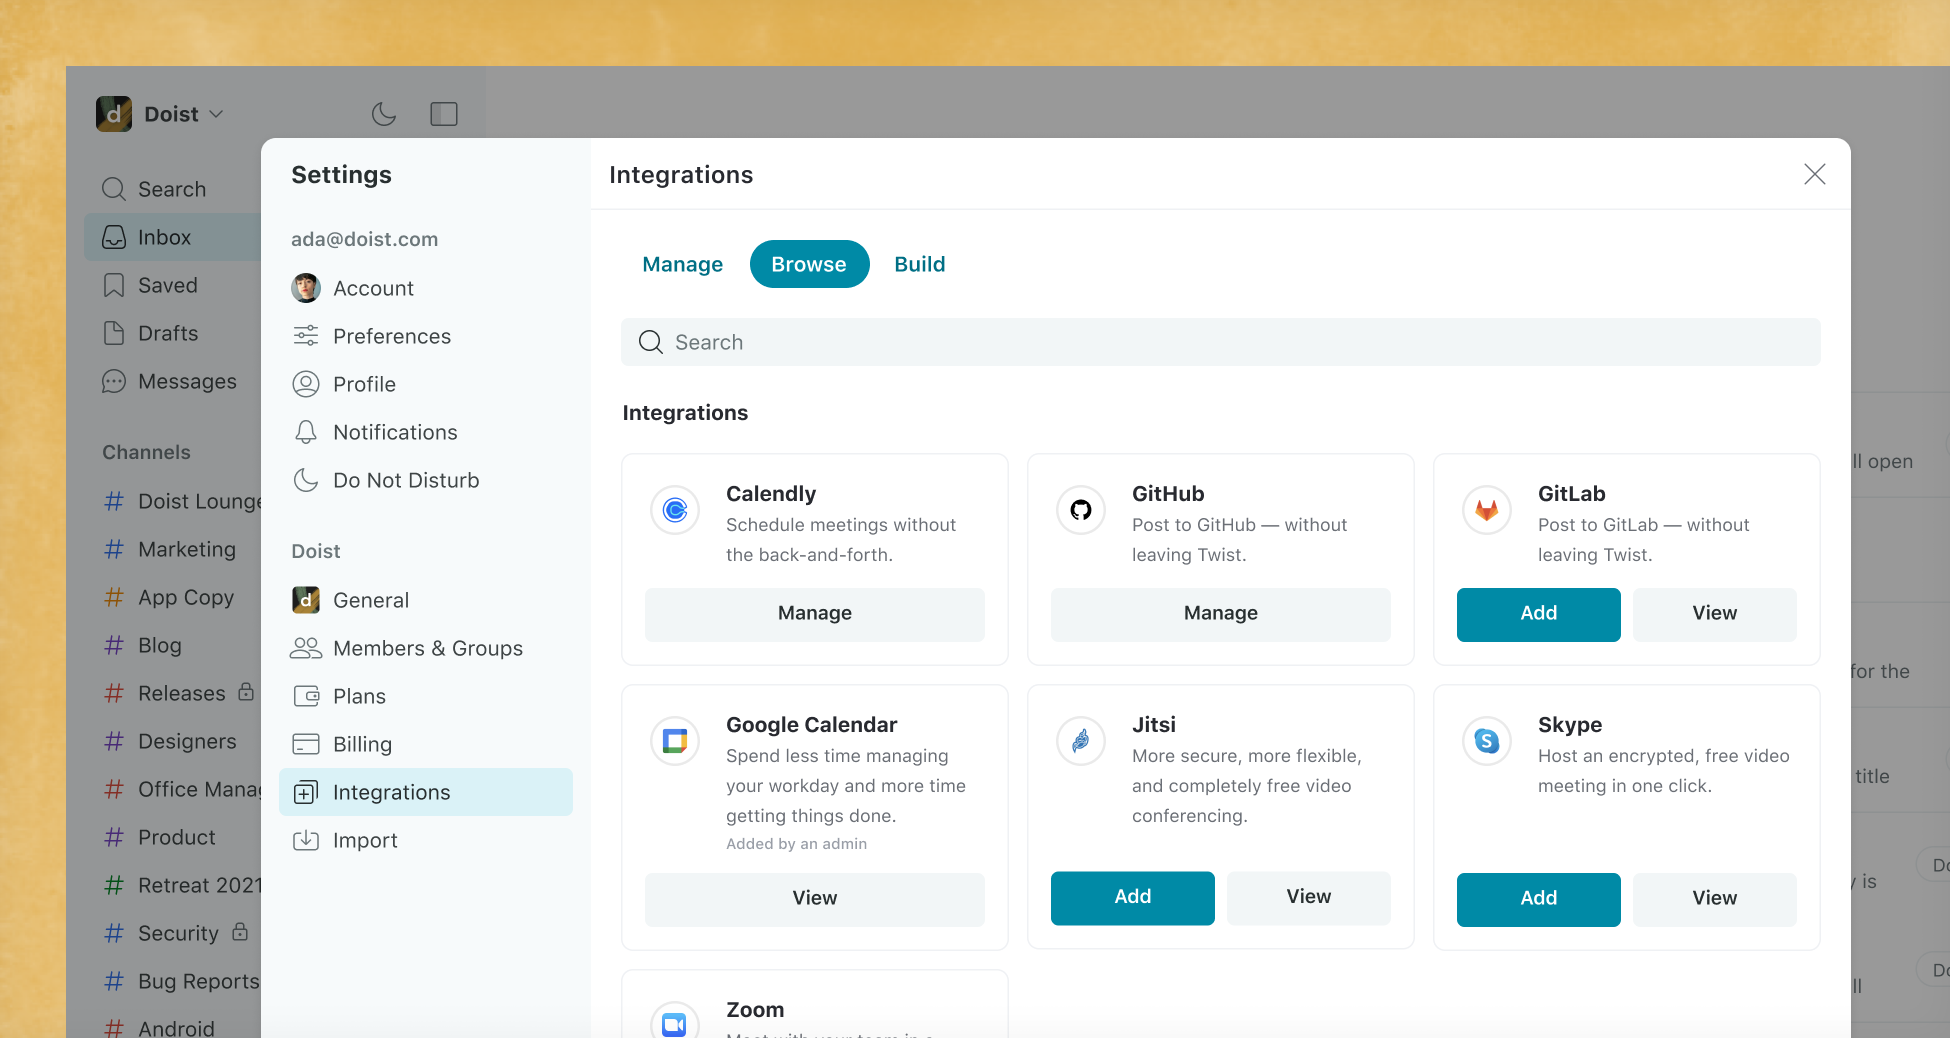
Task: Open the Android channel
Action: [x=162, y=1027]
